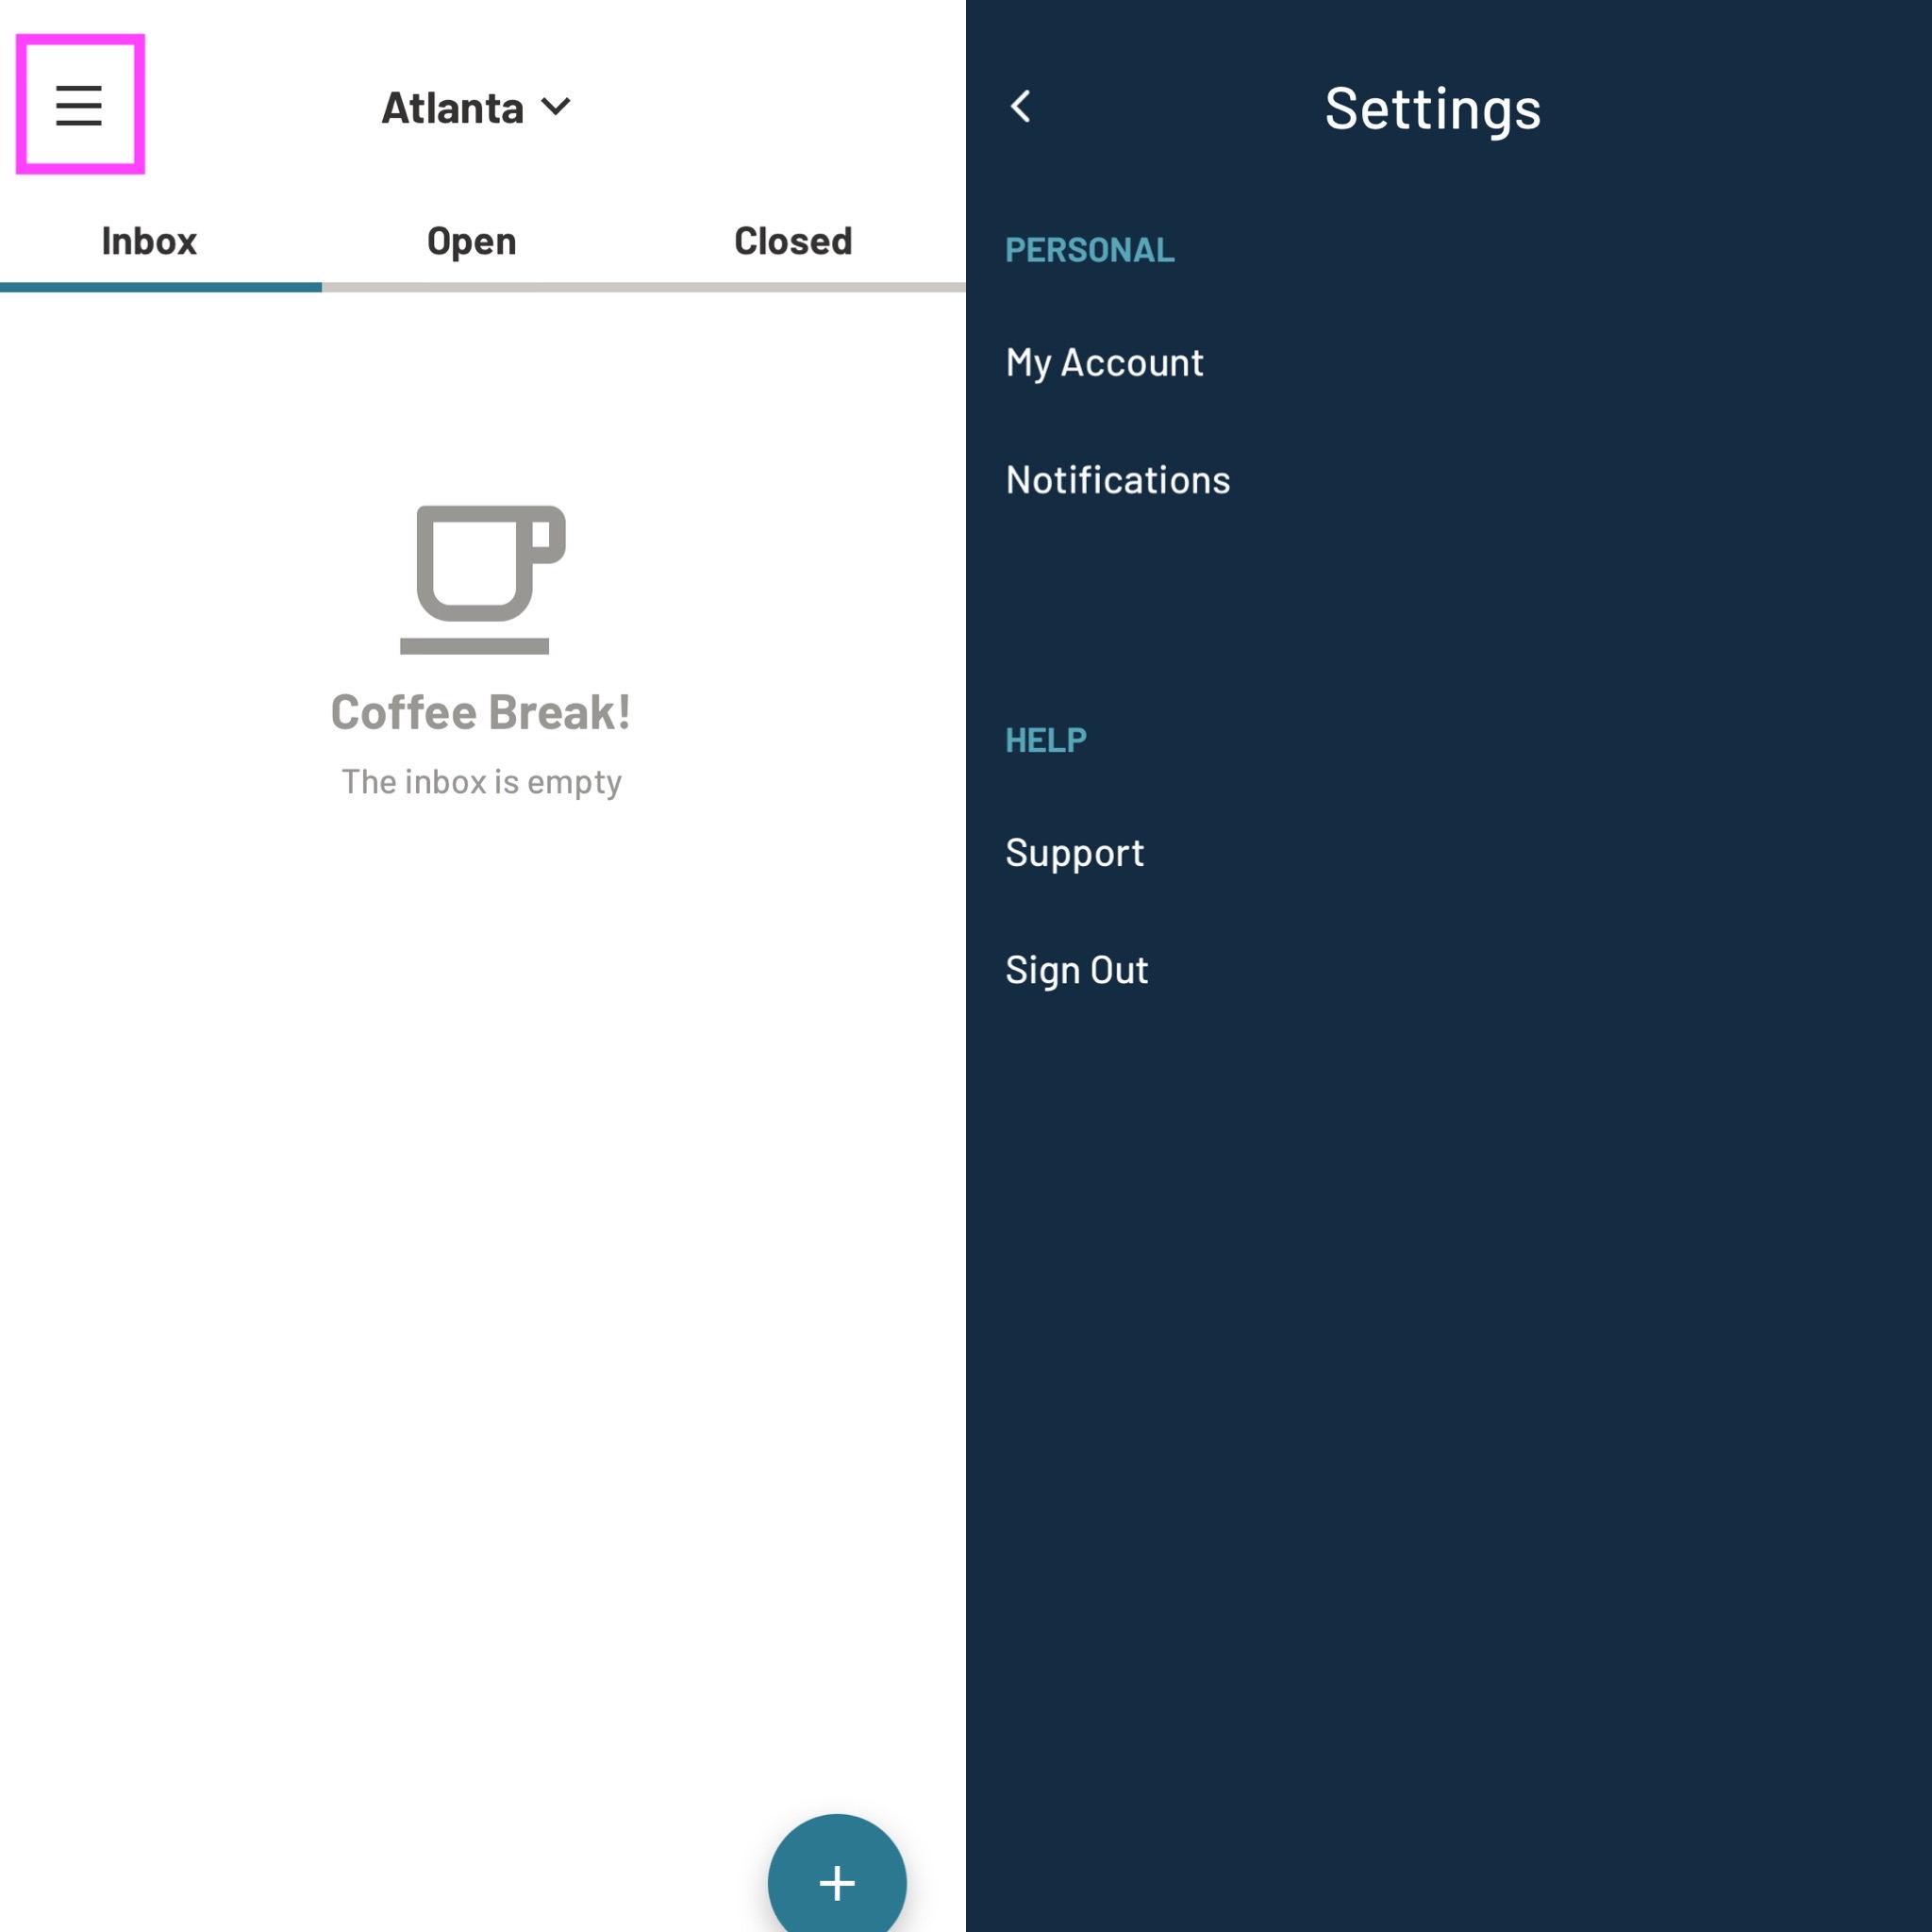Sign out of the account
Image resolution: width=1932 pixels, height=1932 pixels.
click(1076, 970)
